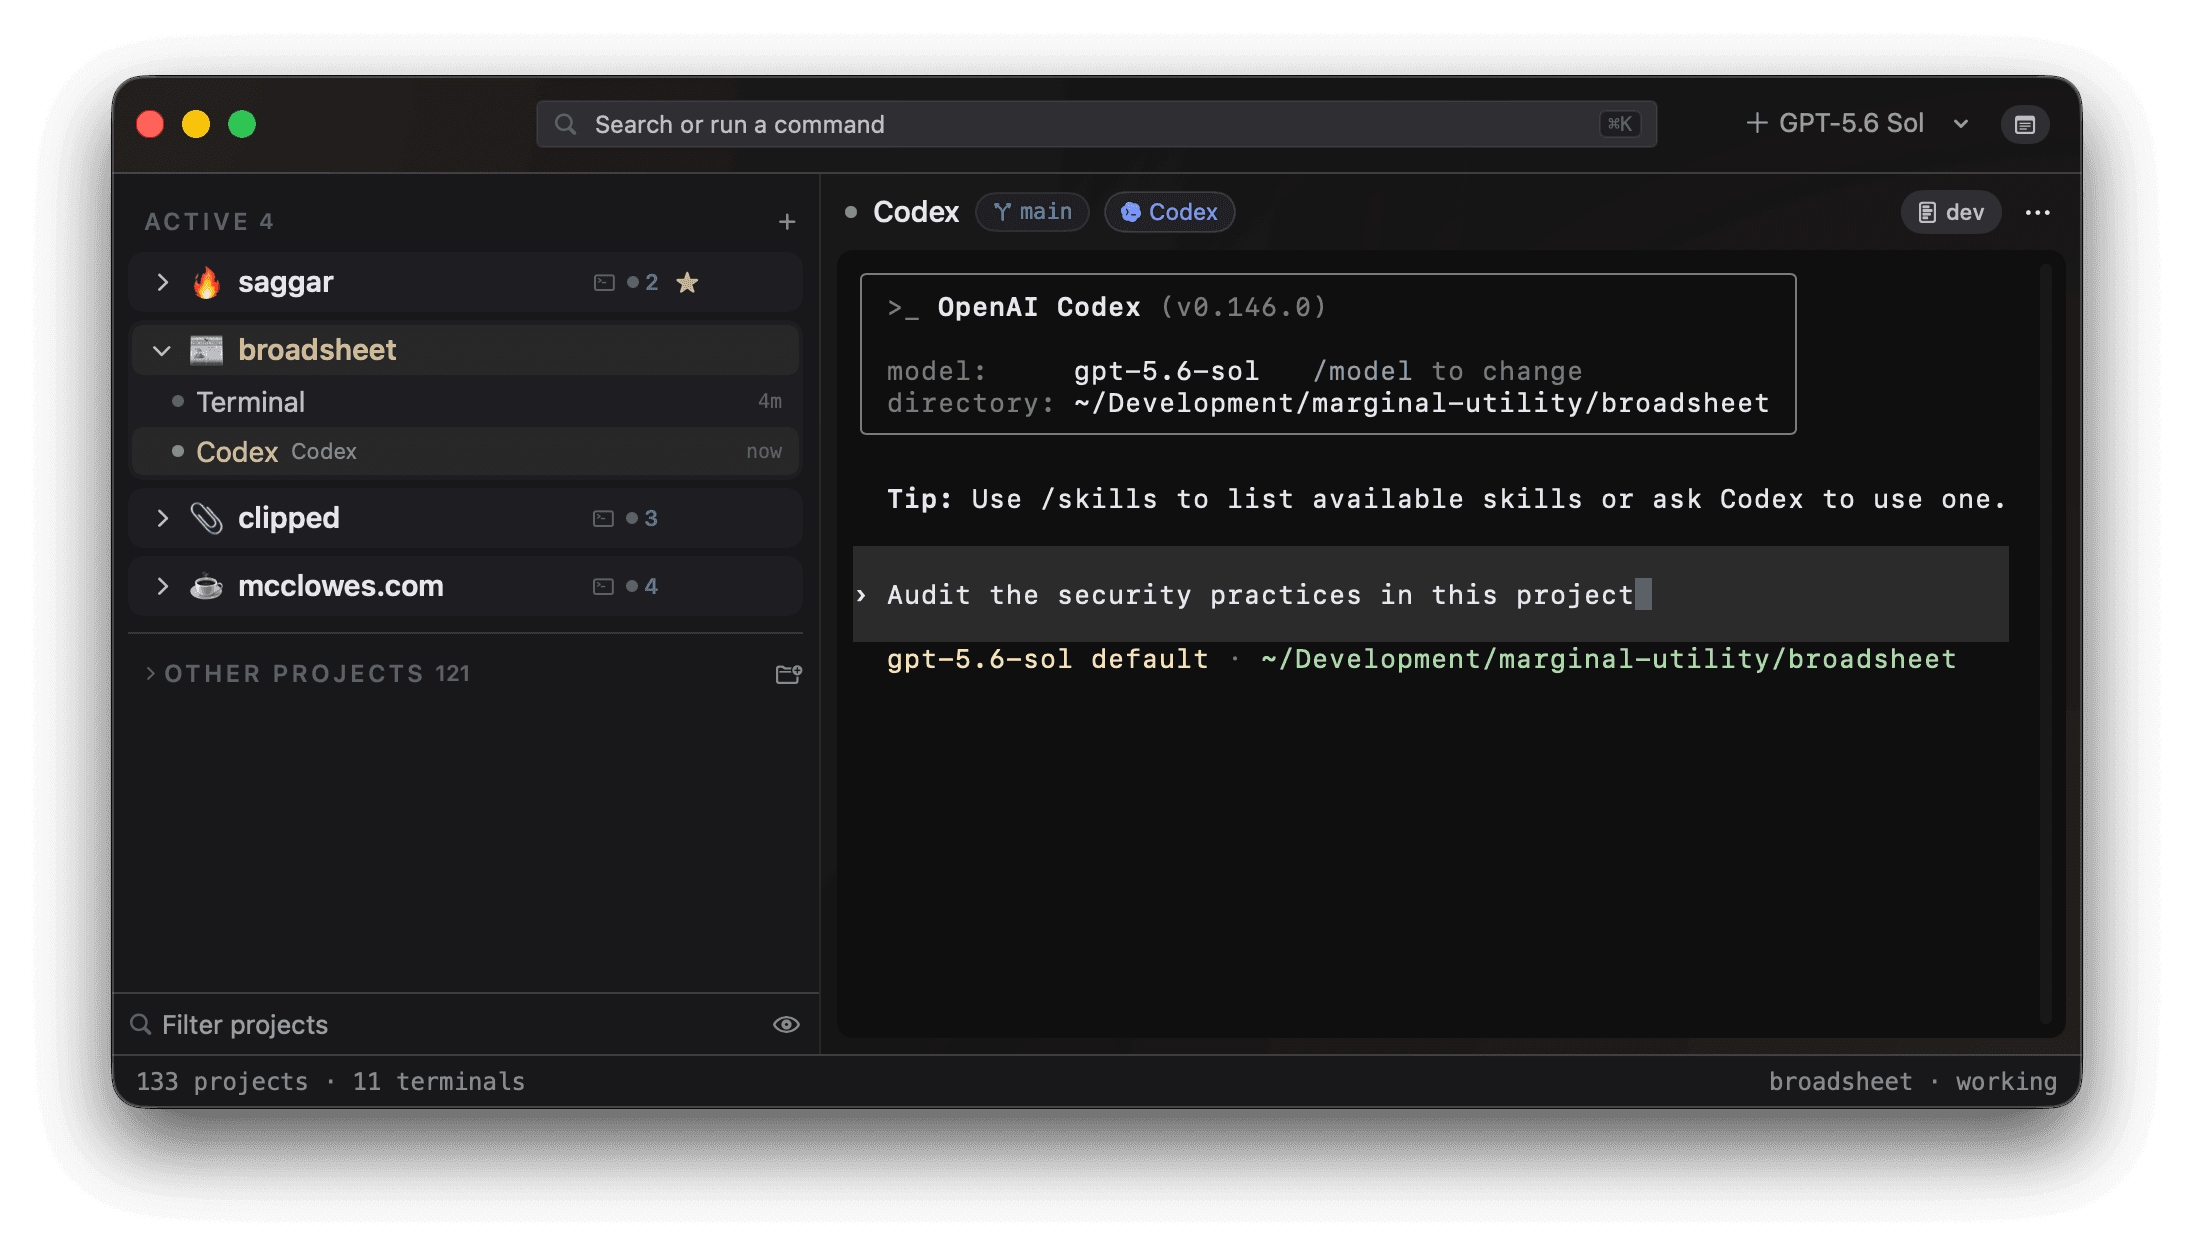Viewport: 2194px width, 1256px height.
Task: Click the terminal count icon in clipped row
Action: point(603,519)
